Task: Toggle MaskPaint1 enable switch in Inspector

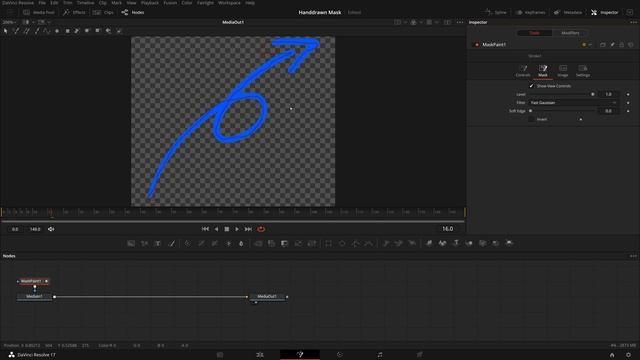Action: coord(476,44)
